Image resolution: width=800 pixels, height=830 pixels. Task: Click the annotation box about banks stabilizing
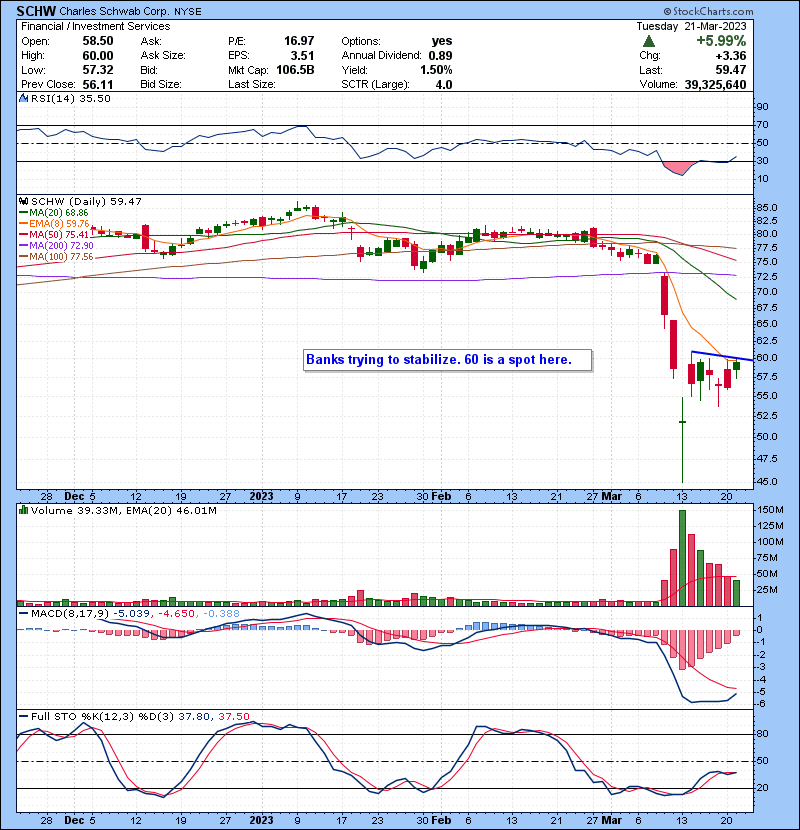click(x=447, y=360)
